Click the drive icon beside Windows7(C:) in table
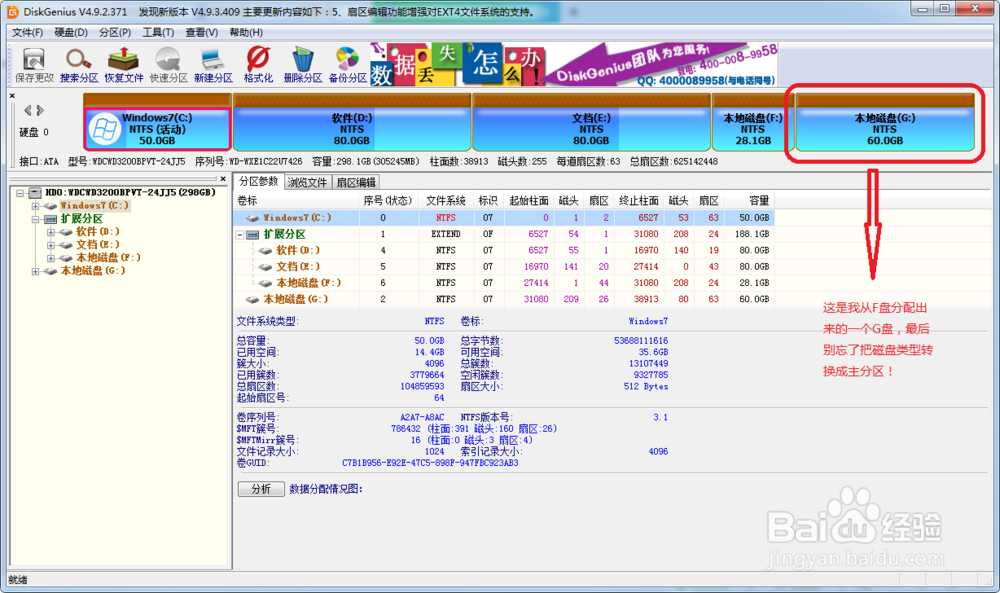The image size is (1000, 593). 253,218
